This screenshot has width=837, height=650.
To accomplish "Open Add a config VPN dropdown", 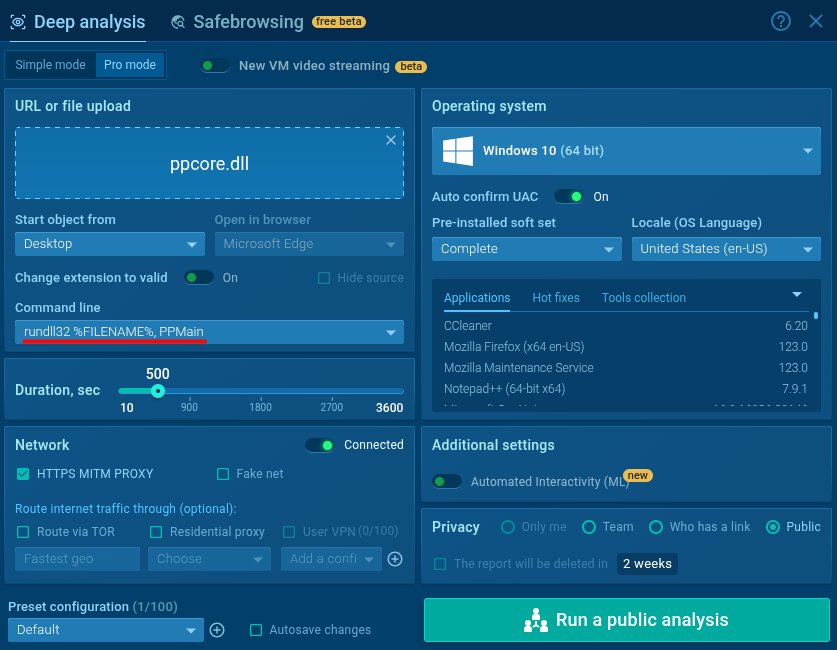I will pos(331,559).
